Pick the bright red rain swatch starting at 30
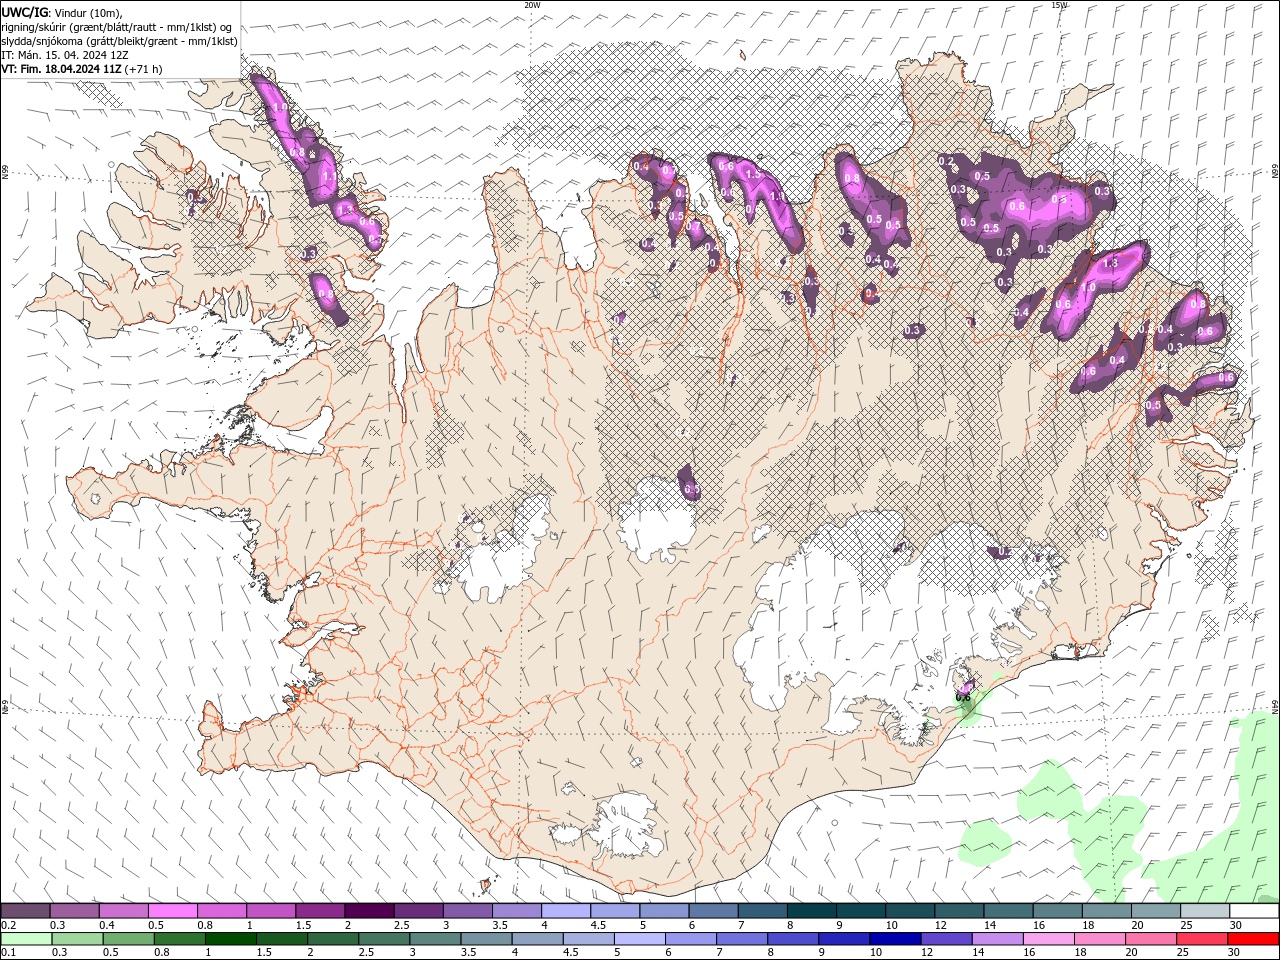This screenshot has height=960, width=1280. [x=1254, y=939]
